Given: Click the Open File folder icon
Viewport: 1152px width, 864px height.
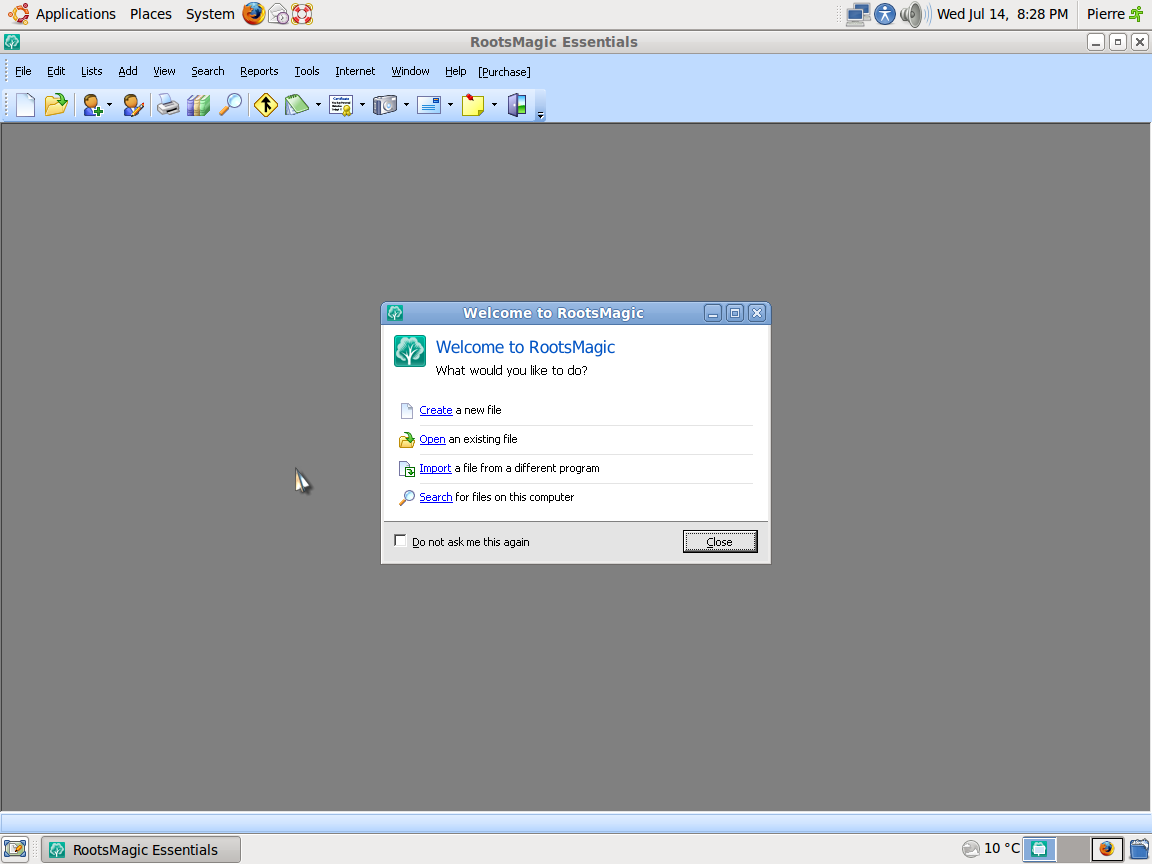Looking at the screenshot, I should click(x=56, y=105).
